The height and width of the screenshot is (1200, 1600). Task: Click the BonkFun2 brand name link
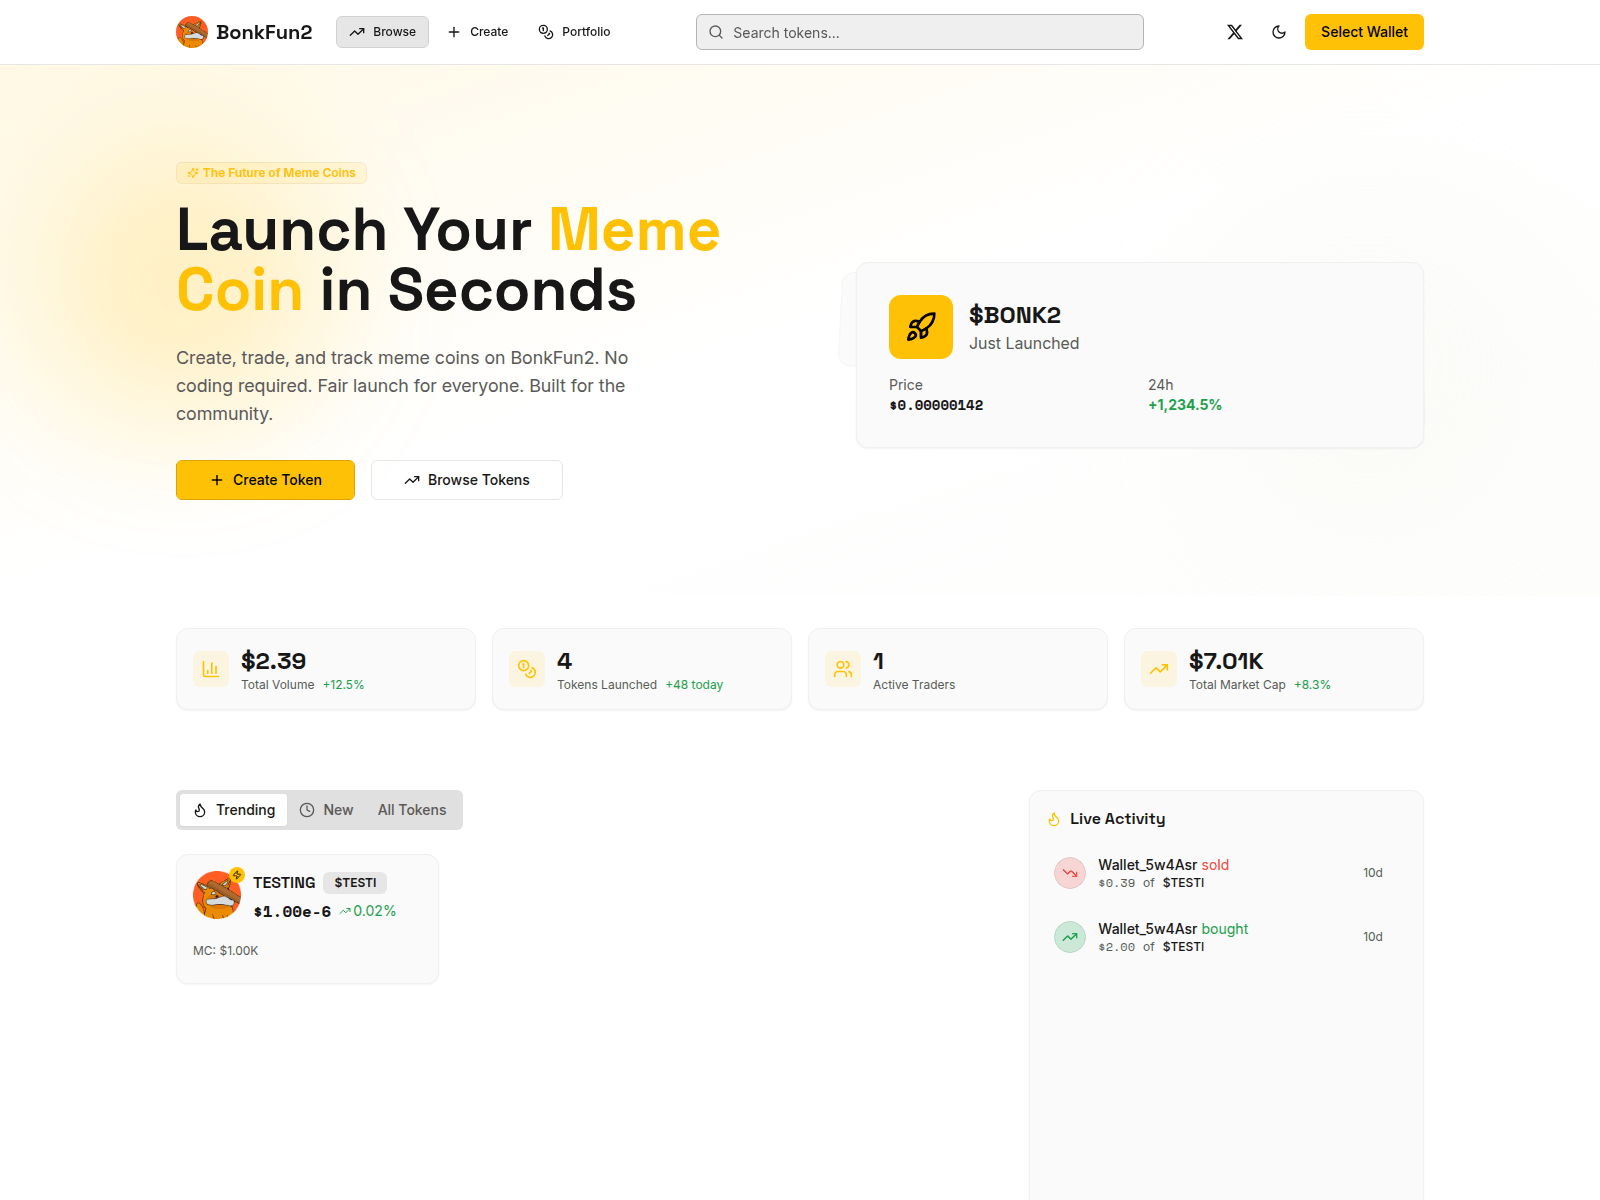click(264, 32)
